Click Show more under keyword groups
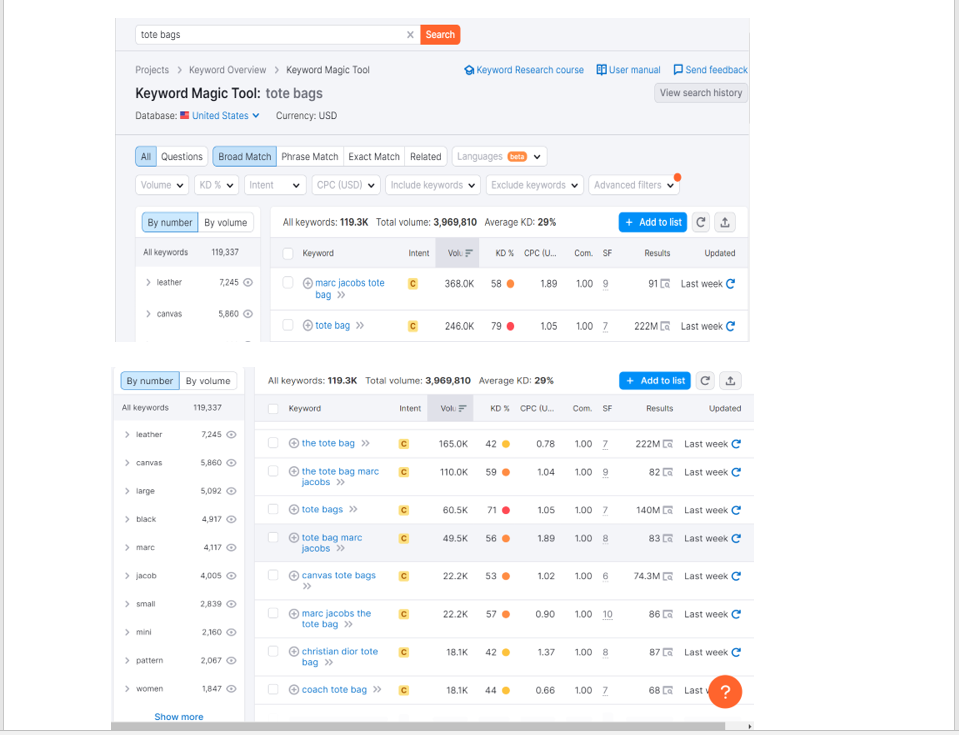Image resolution: width=959 pixels, height=735 pixels. [x=179, y=717]
